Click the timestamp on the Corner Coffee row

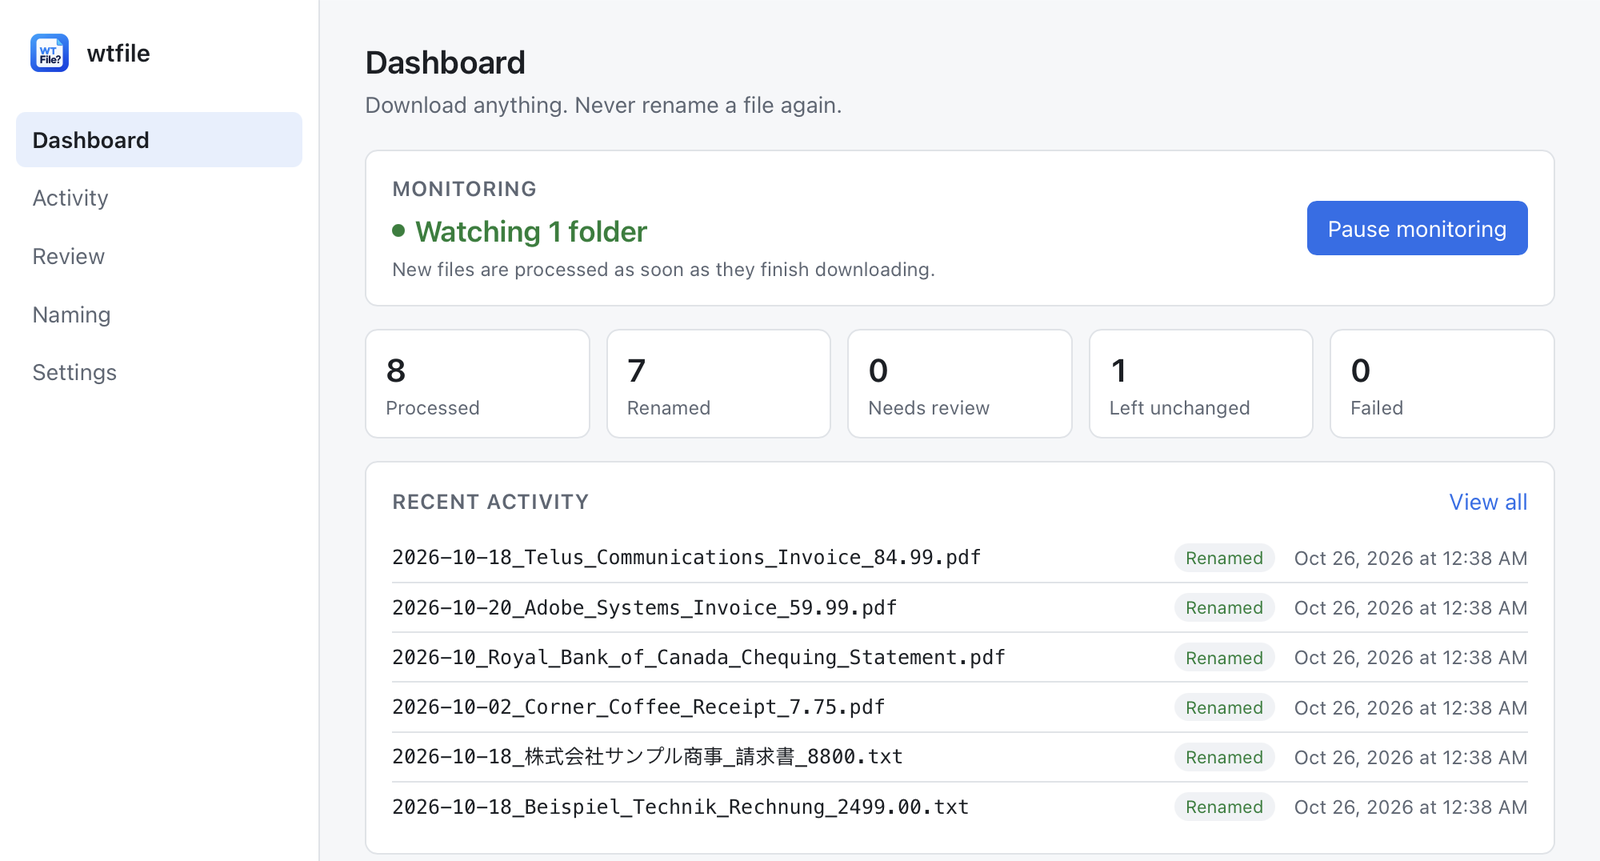tap(1411, 708)
